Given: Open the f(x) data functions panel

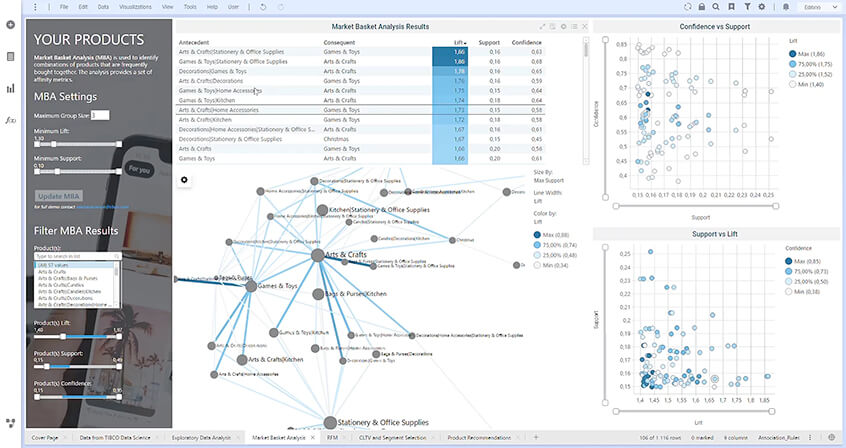Looking at the screenshot, I should pos(10,120).
